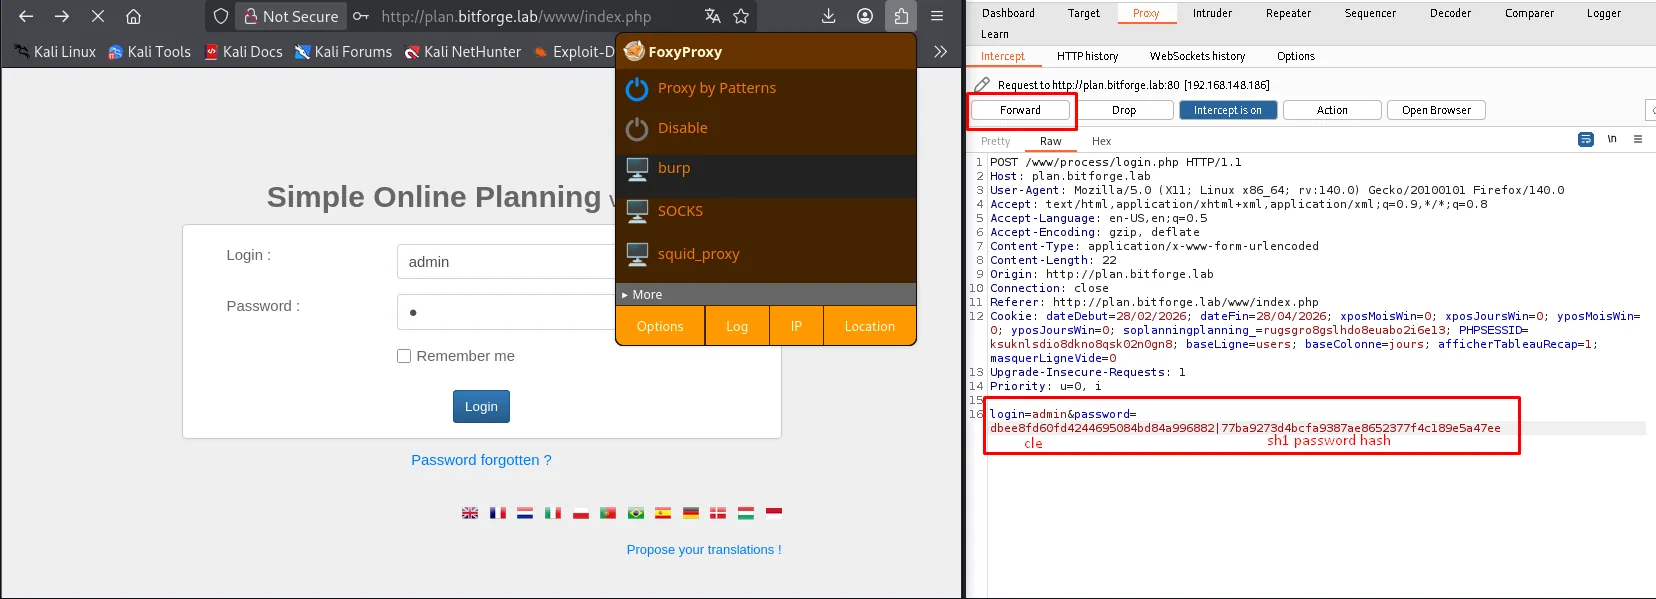Select the Danish flag

[x=718, y=513]
